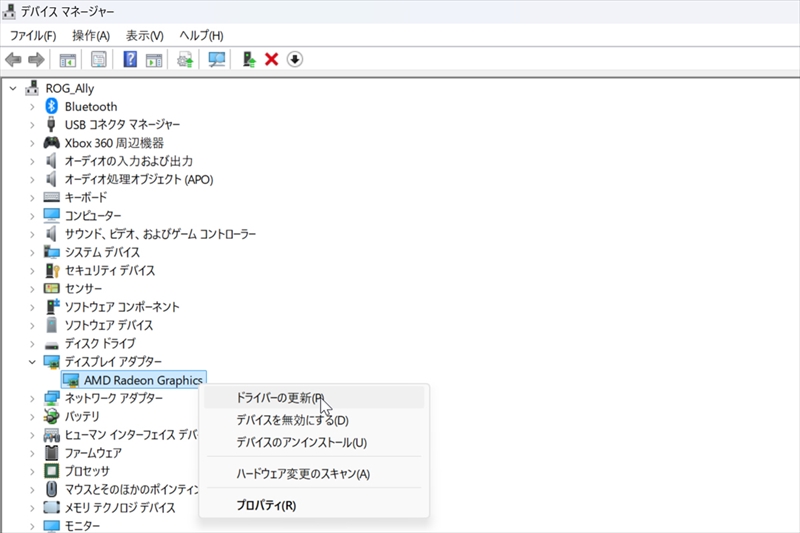Click the USB コネクタ マネージャー plug icon

(51, 124)
